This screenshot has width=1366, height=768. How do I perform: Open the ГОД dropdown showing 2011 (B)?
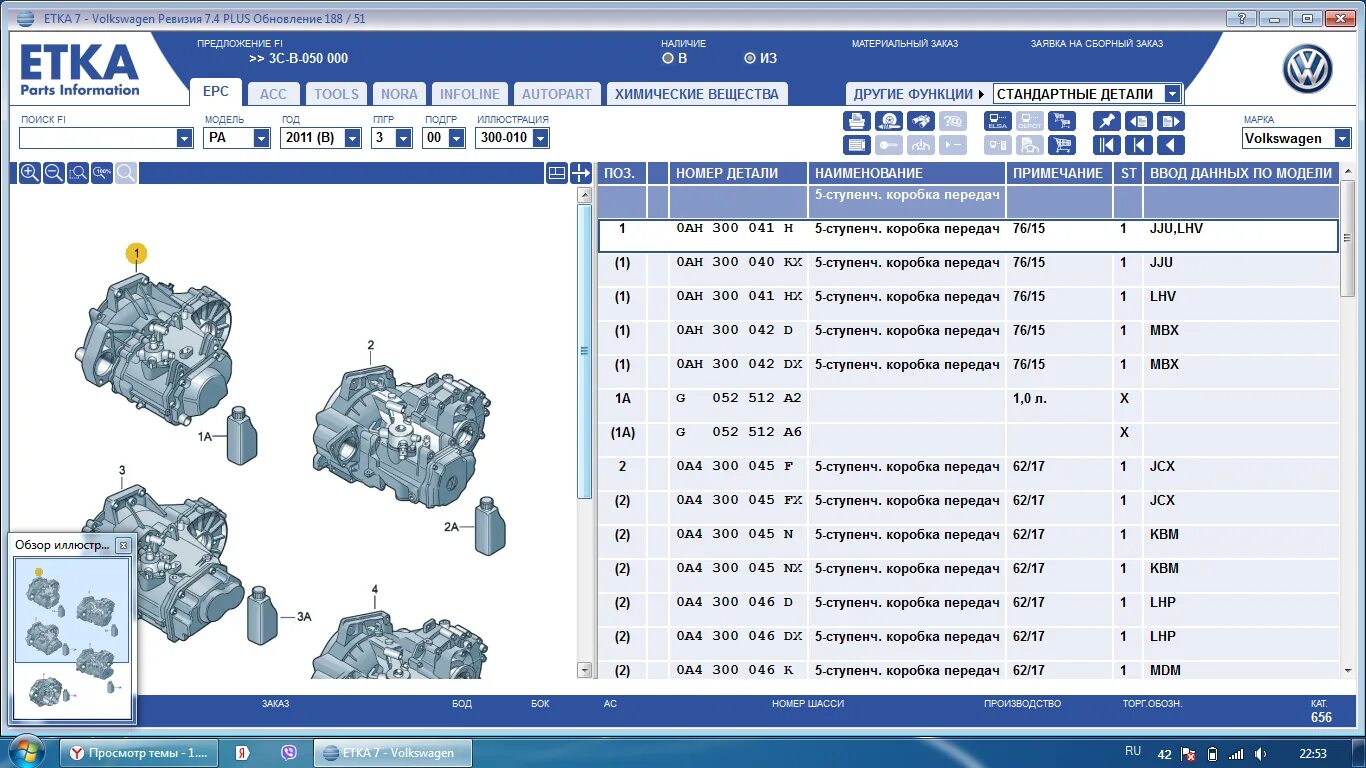click(352, 138)
